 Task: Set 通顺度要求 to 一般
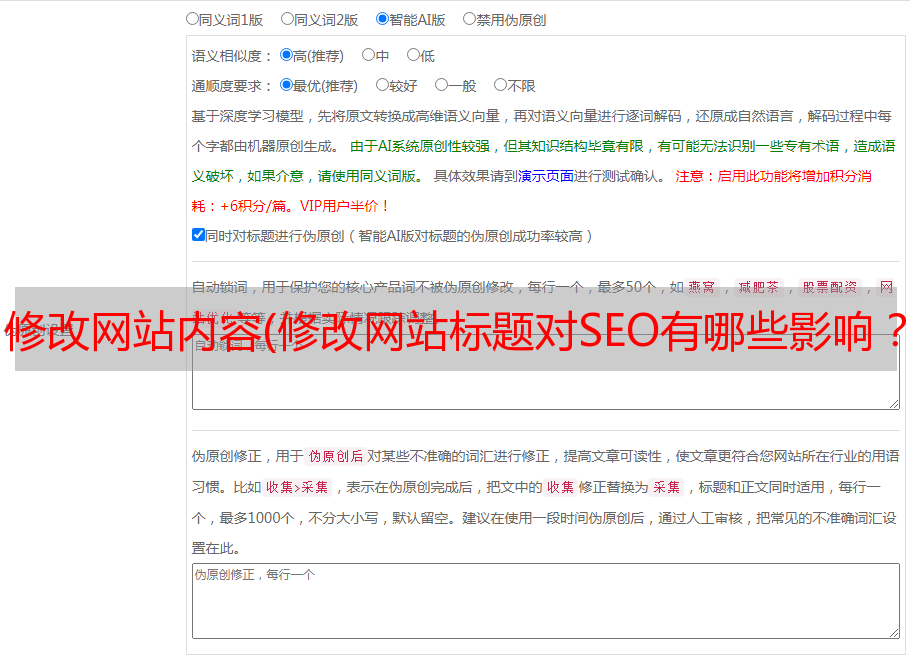point(442,85)
